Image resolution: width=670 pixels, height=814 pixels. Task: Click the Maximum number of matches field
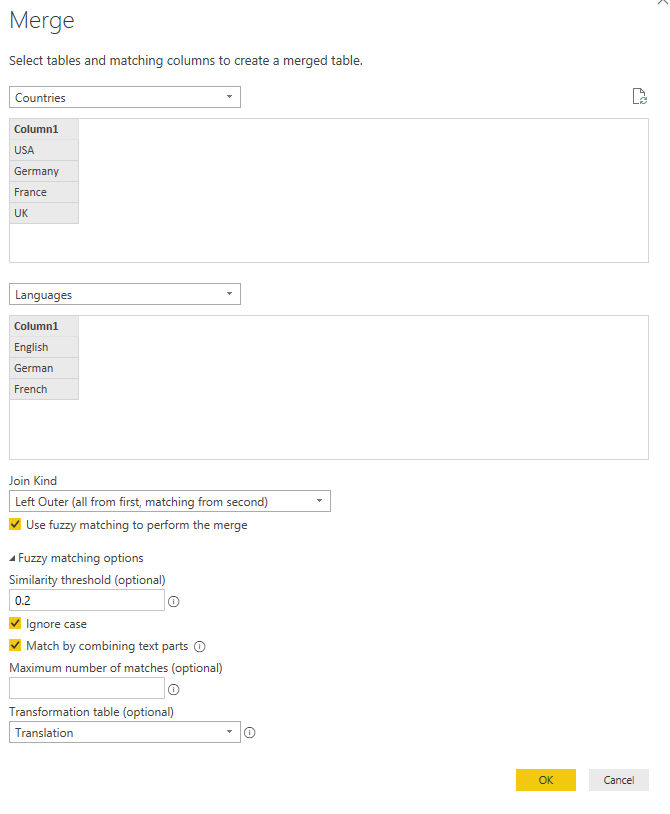pyautogui.click(x=86, y=689)
